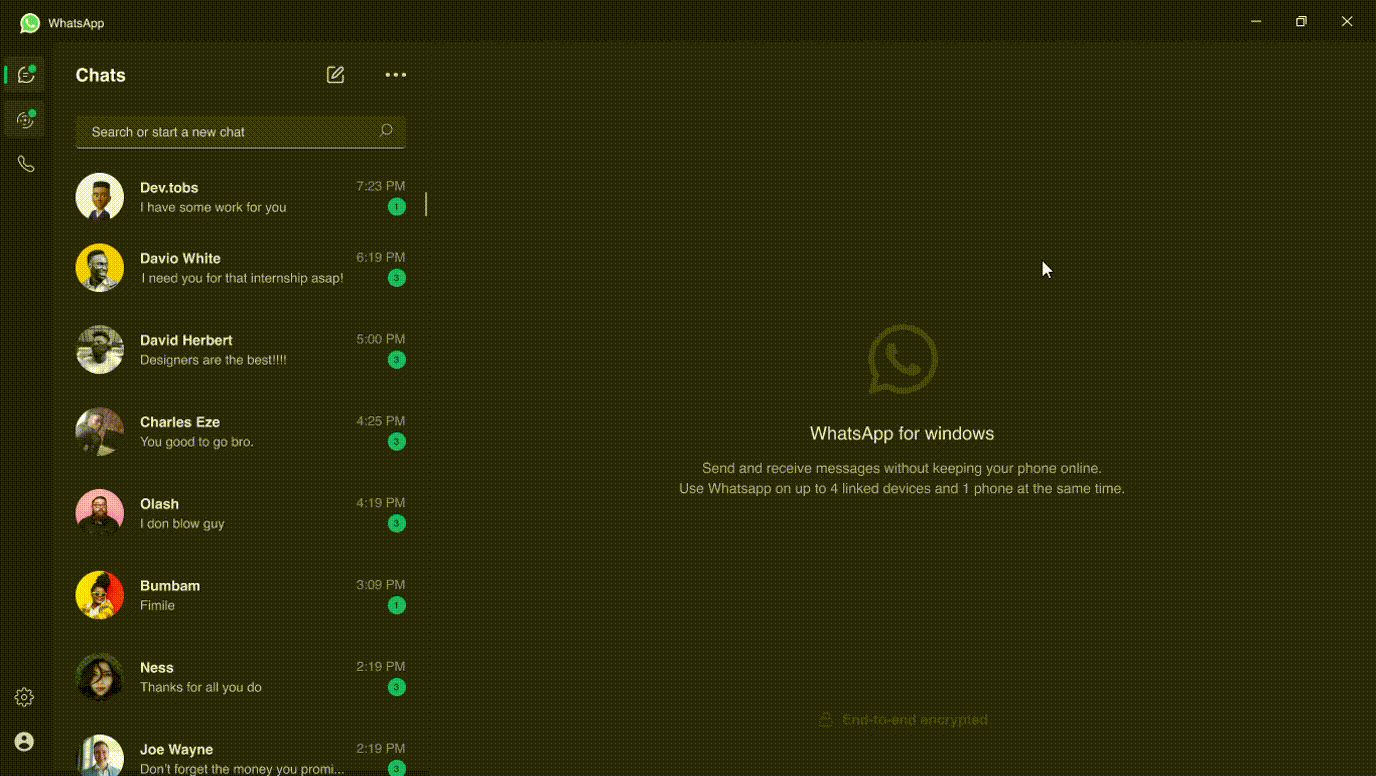This screenshot has width=1376, height=776.
Task: Open Davio White conversation
Action: [240, 268]
